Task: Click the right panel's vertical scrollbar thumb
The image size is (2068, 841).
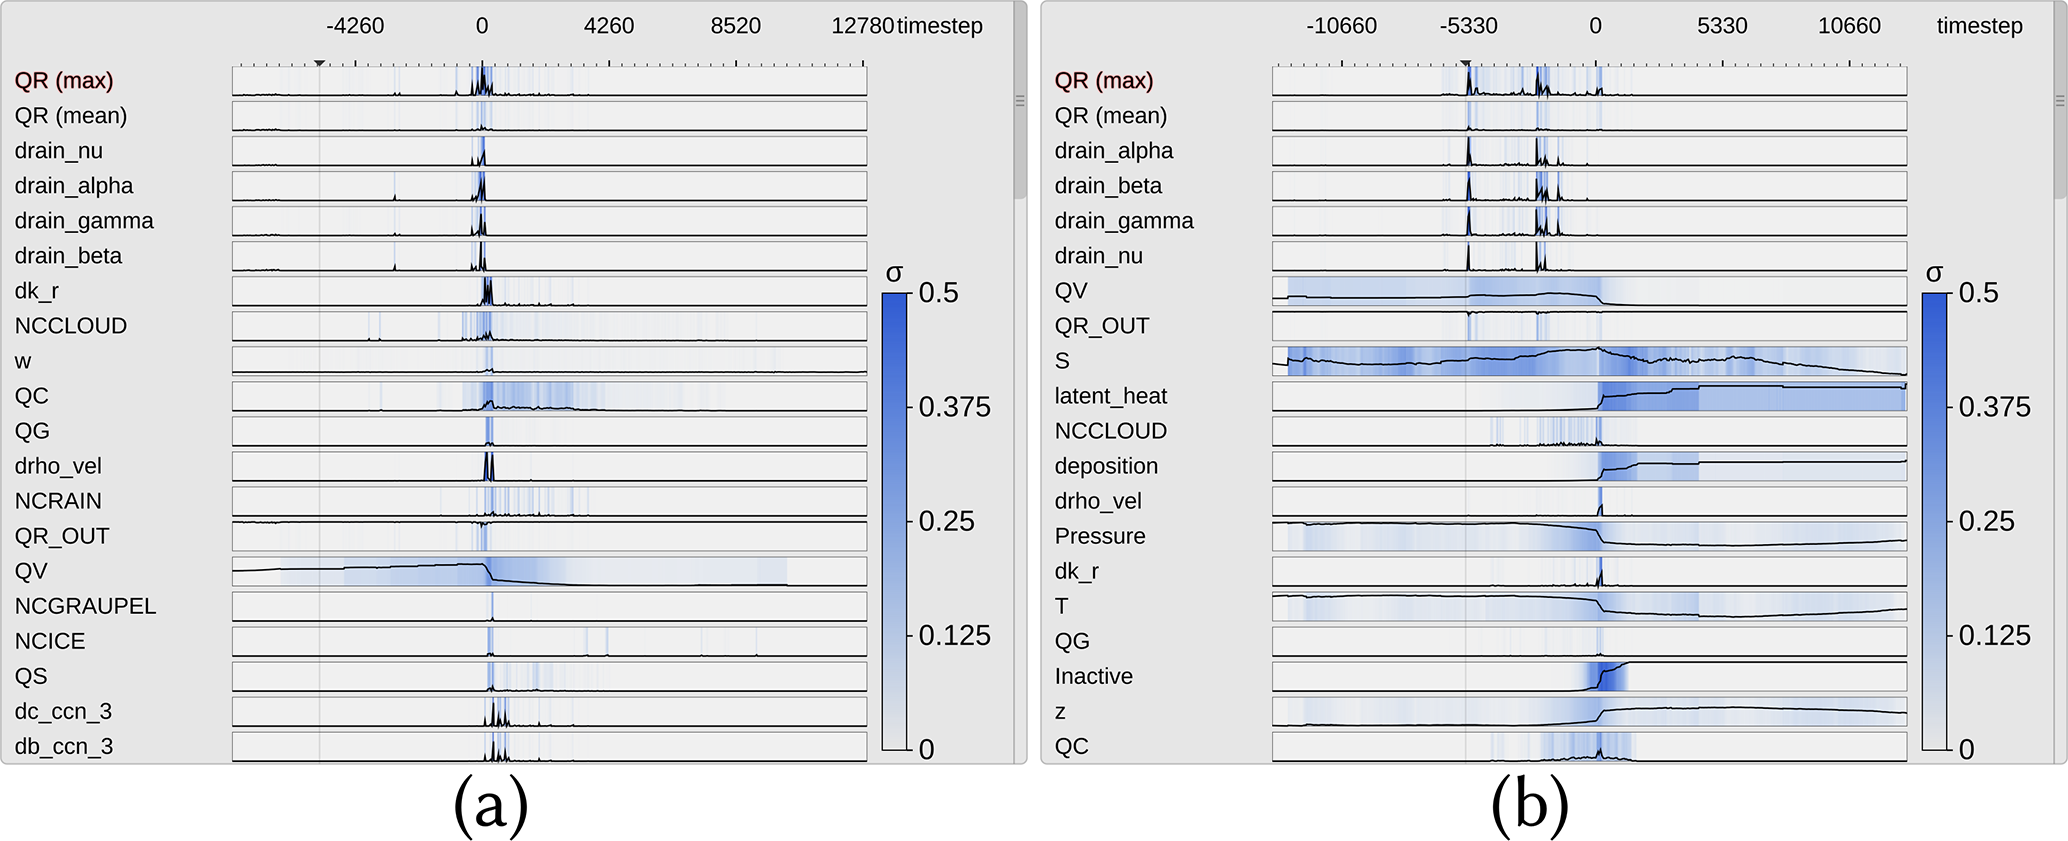Action: (x=2060, y=100)
